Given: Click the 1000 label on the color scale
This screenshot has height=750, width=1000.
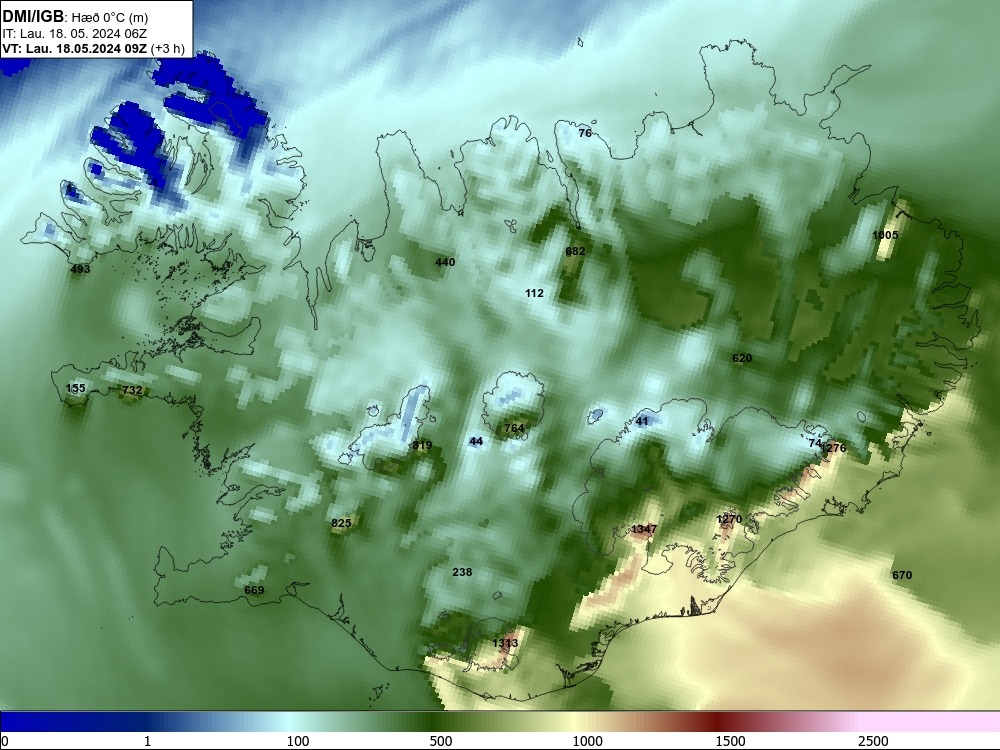Looking at the screenshot, I should coord(587,741).
